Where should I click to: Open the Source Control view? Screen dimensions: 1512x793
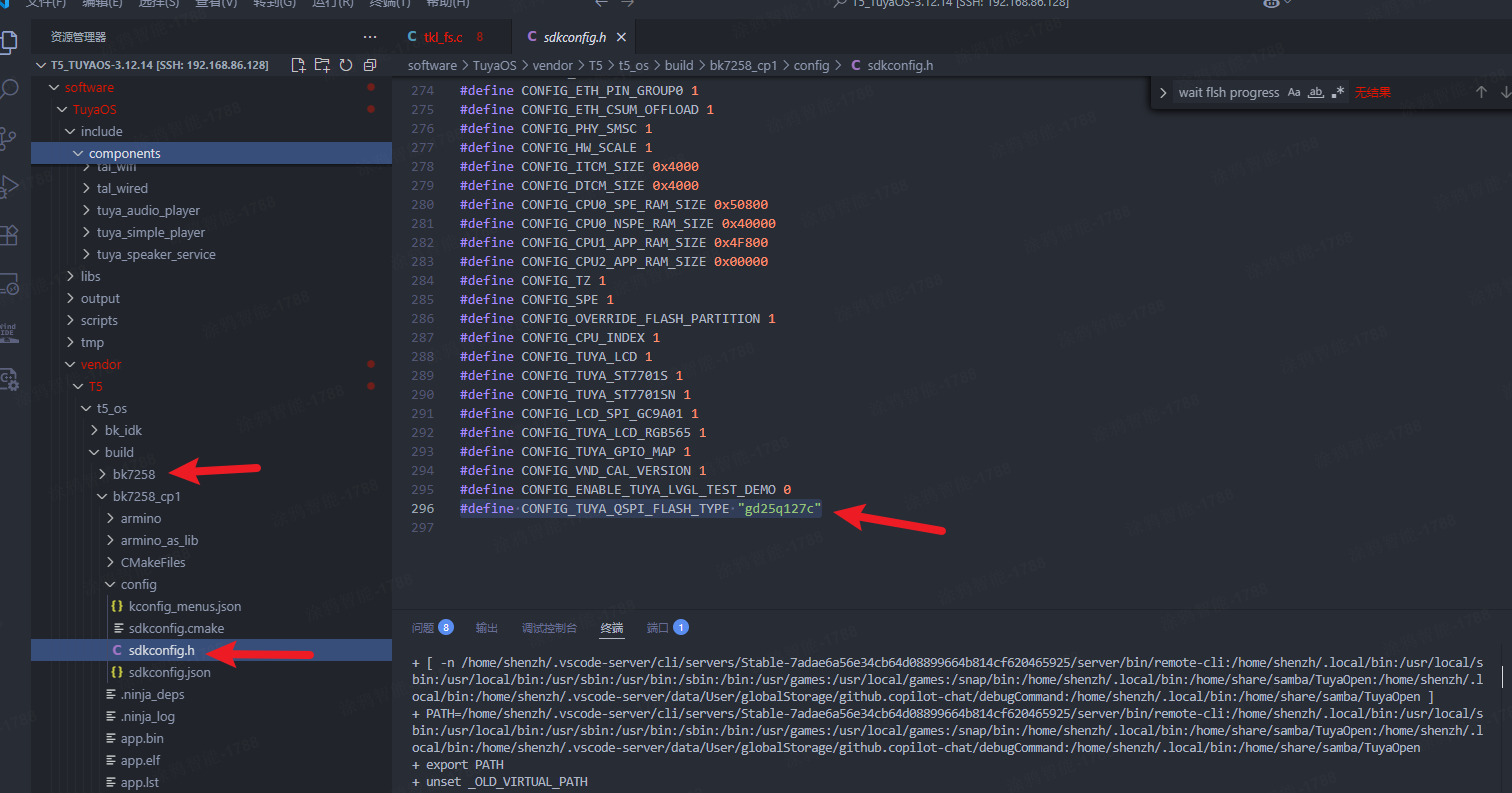coord(9,138)
